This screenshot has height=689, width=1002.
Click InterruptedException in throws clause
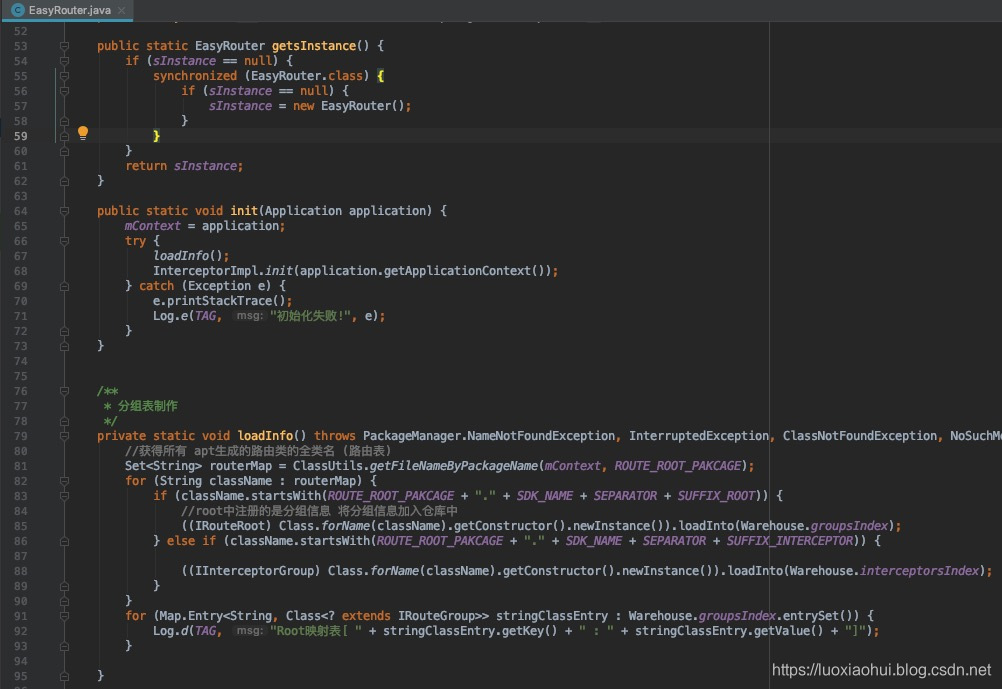[x=698, y=436]
